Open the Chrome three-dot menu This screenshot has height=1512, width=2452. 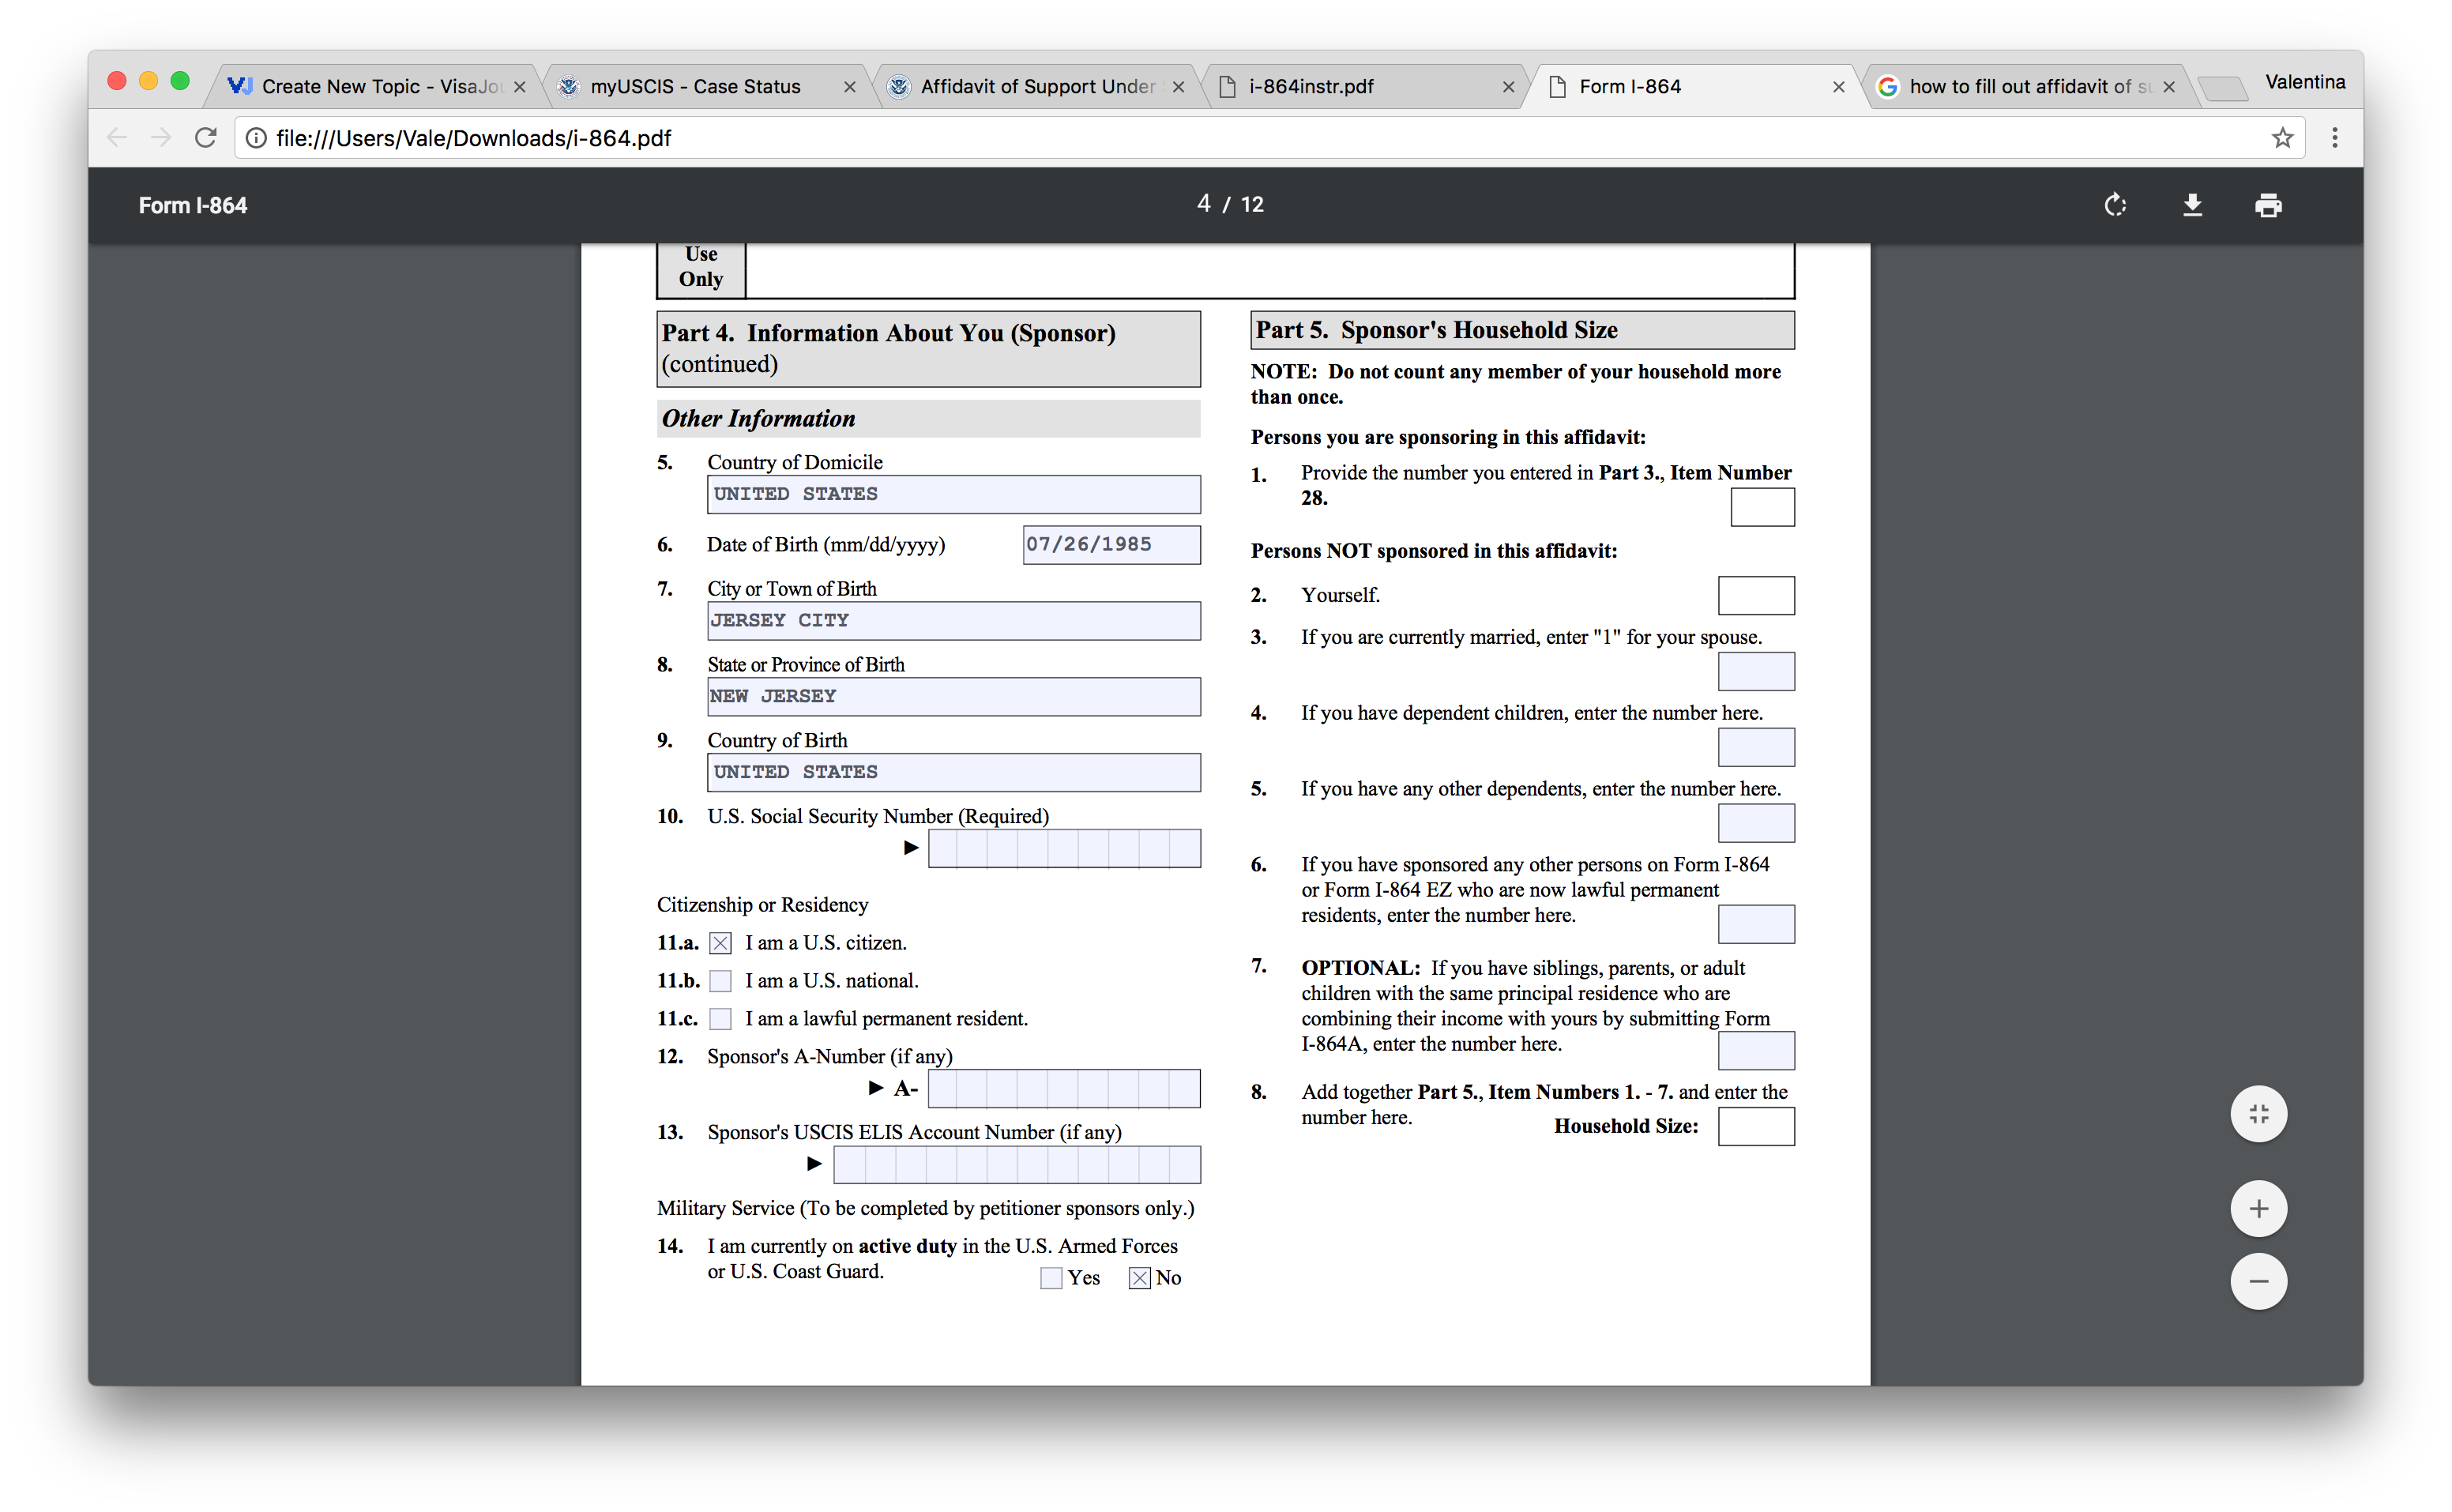2335,138
